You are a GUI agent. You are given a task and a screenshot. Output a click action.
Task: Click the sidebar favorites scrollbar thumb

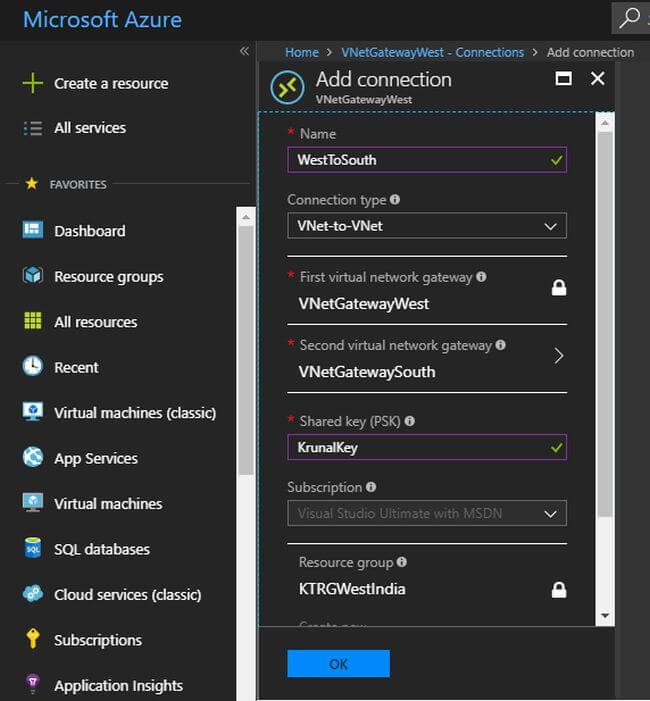point(246,351)
